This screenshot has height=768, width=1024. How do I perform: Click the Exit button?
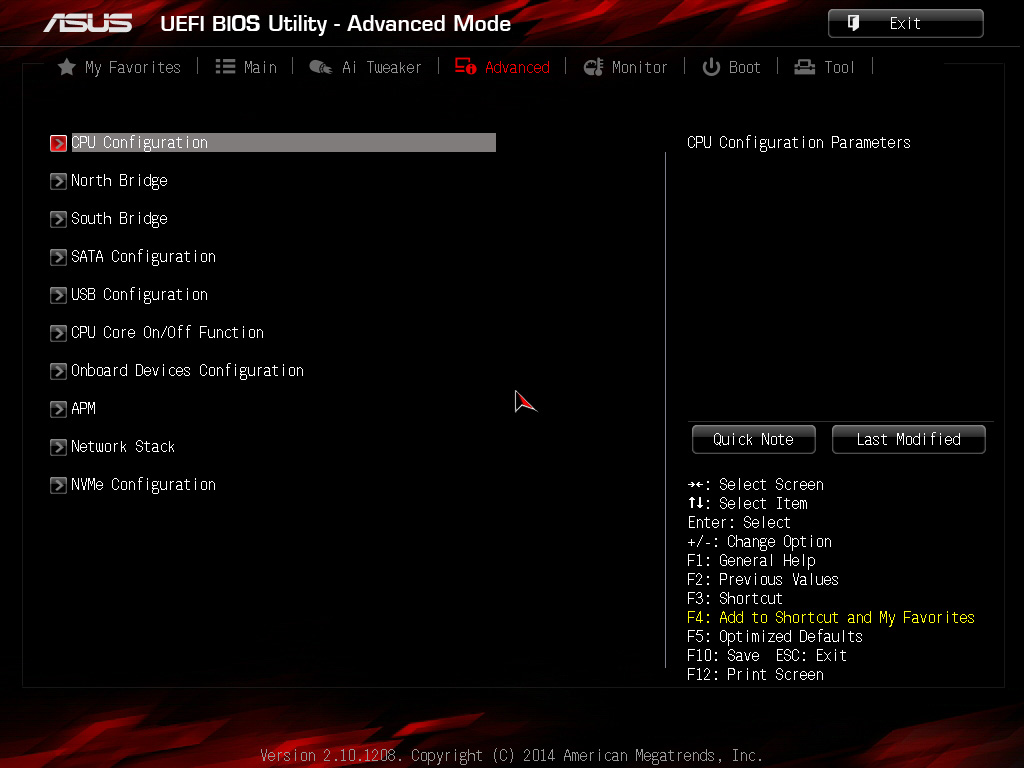click(x=905, y=24)
